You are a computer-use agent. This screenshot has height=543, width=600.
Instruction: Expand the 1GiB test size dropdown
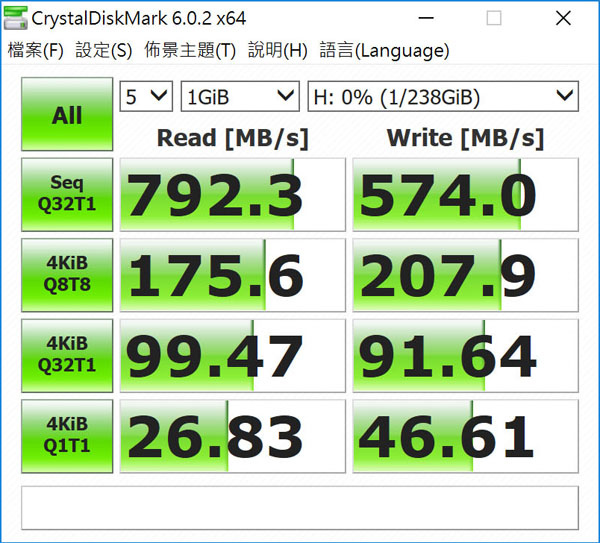[240, 96]
